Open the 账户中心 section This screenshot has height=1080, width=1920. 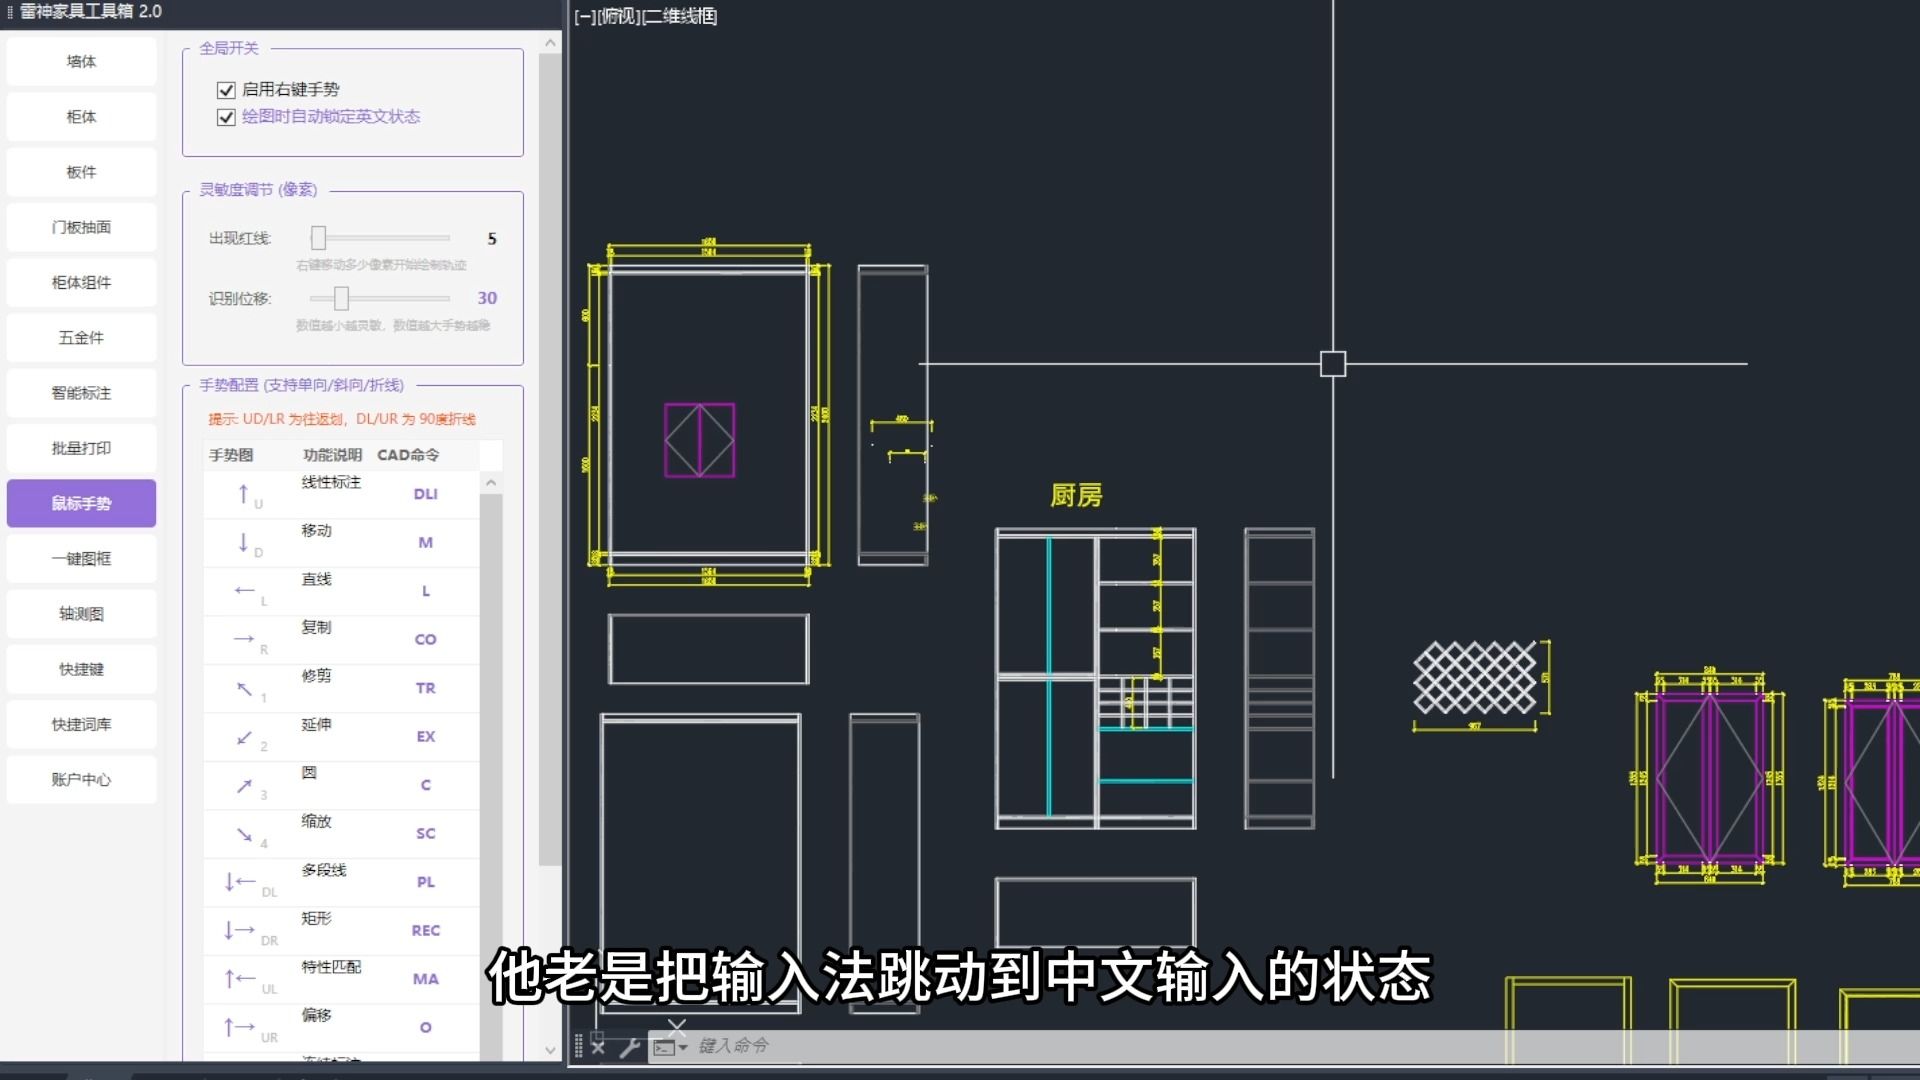[81, 780]
